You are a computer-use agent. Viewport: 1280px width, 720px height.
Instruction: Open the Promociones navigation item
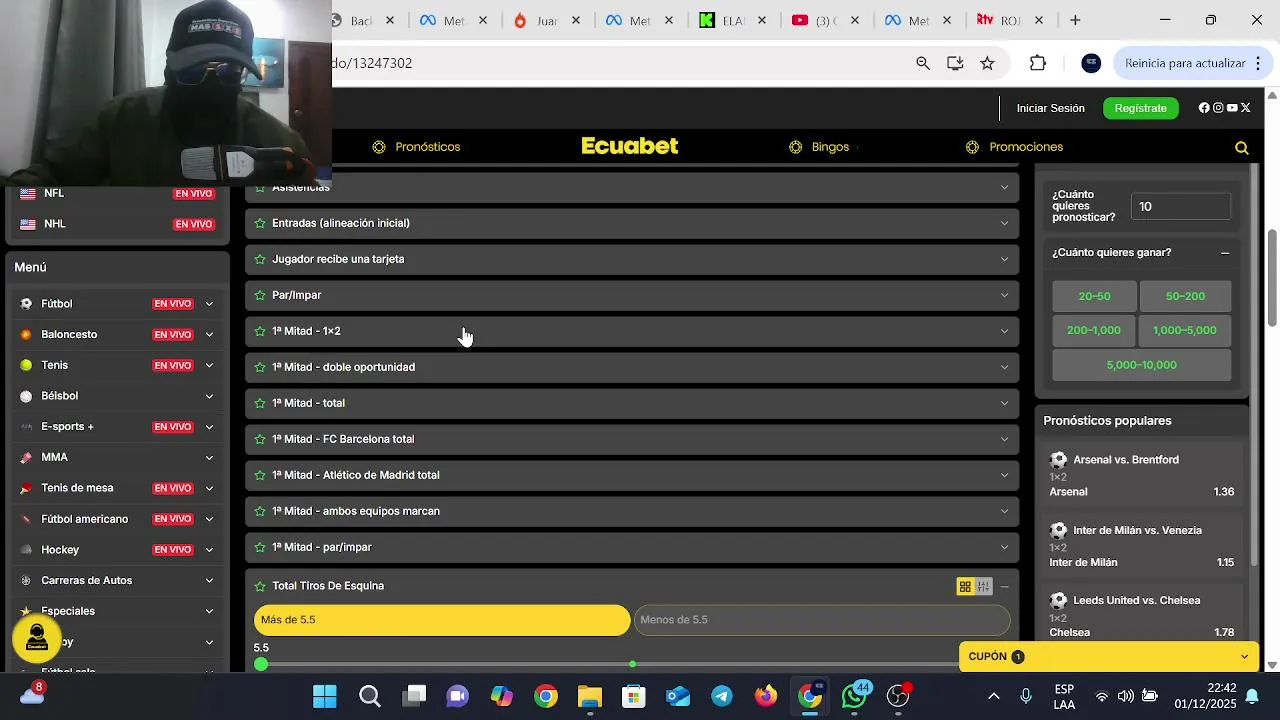coord(1026,147)
